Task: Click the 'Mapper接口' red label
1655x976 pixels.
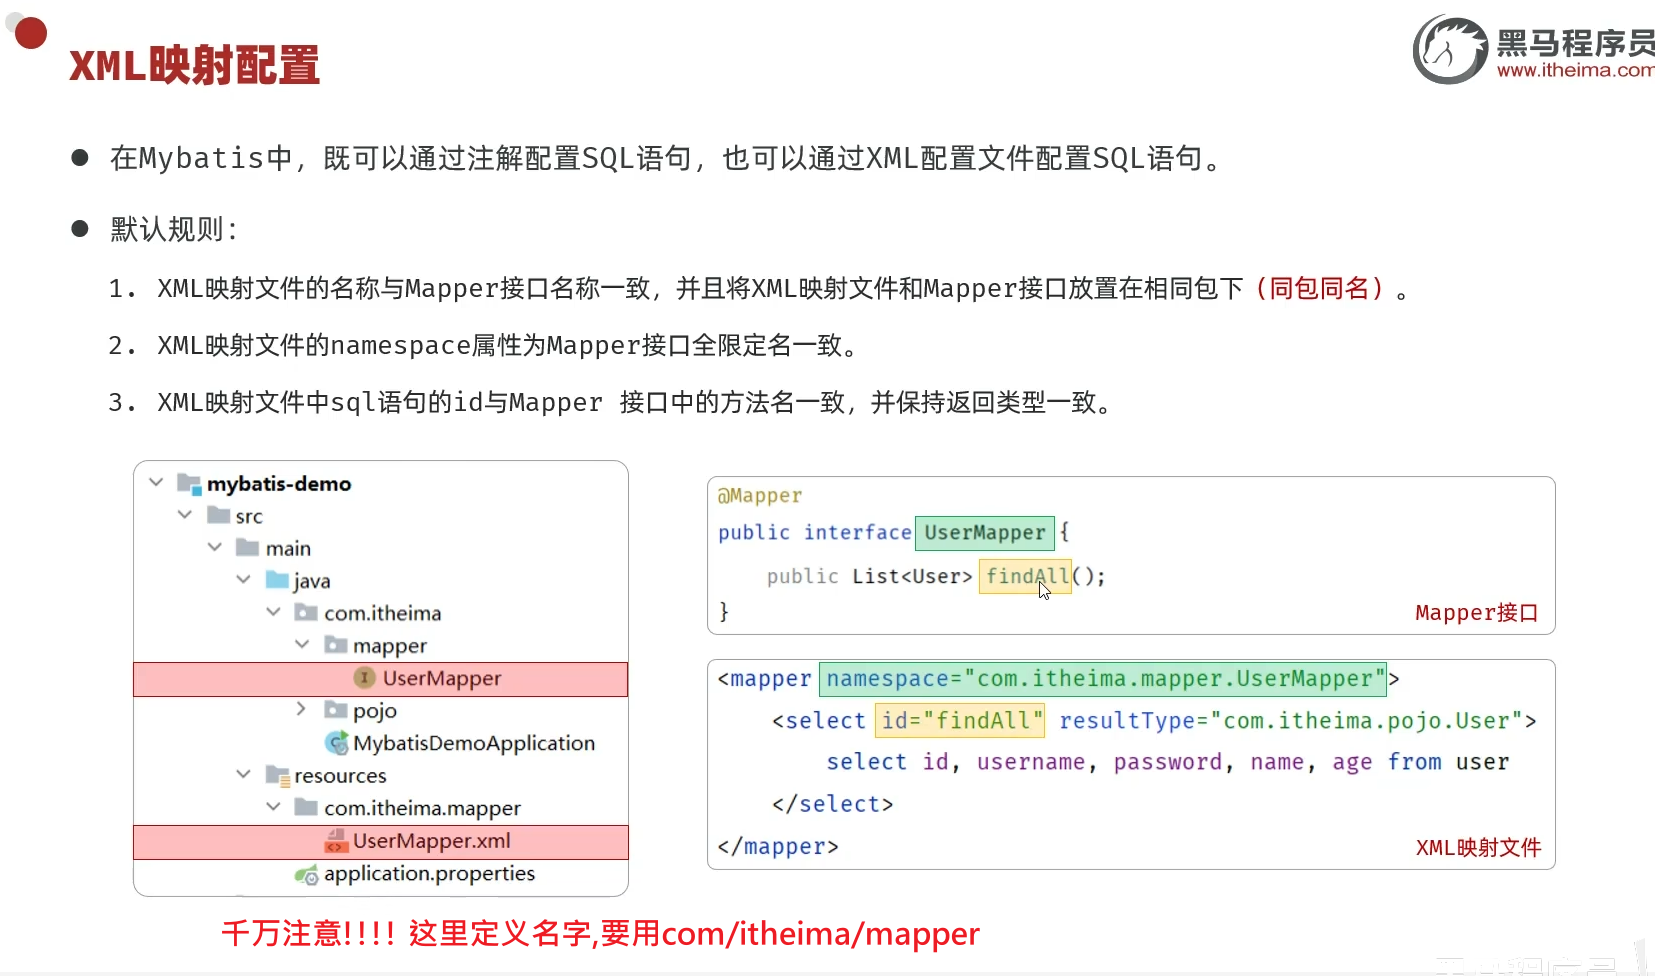Action: point(1477,613)
